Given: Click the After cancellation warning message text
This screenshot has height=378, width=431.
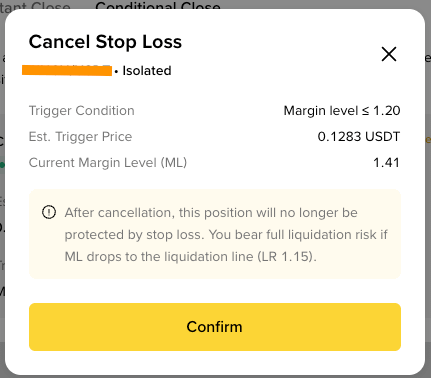Looking at the screenshot, I should coord(226,234).
